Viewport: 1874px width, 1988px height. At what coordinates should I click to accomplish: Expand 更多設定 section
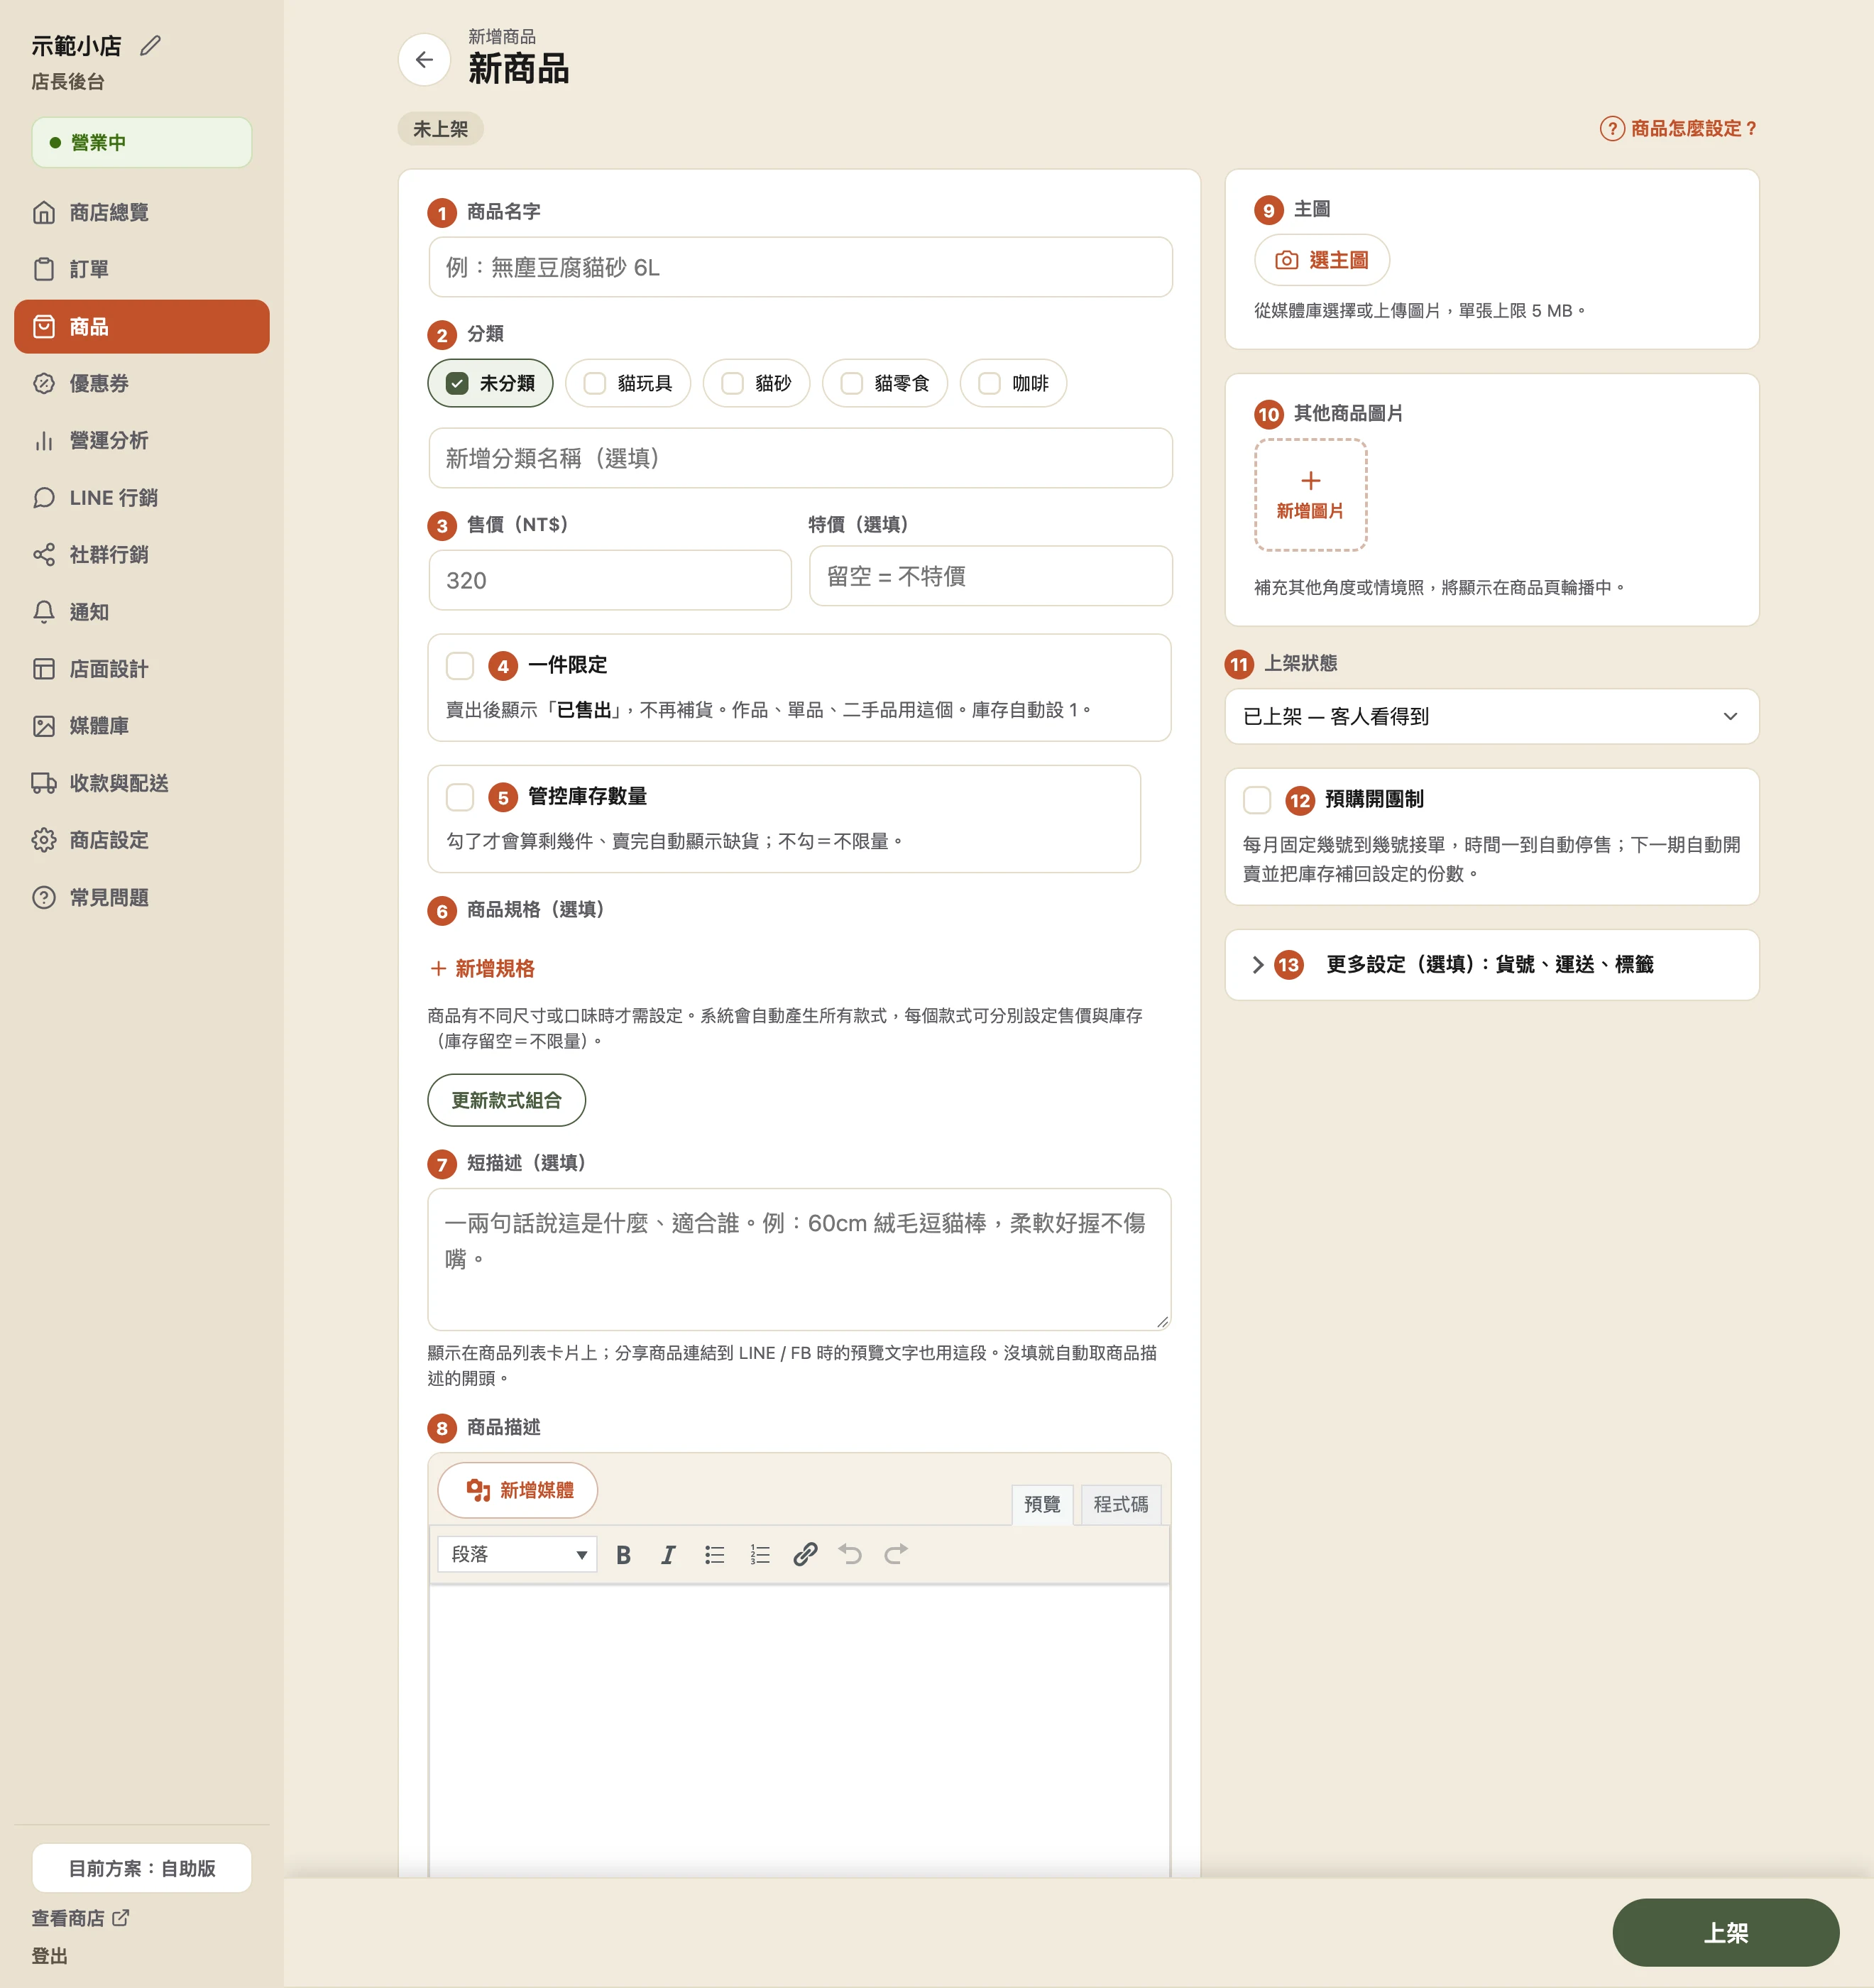[x=1491, y=965]
